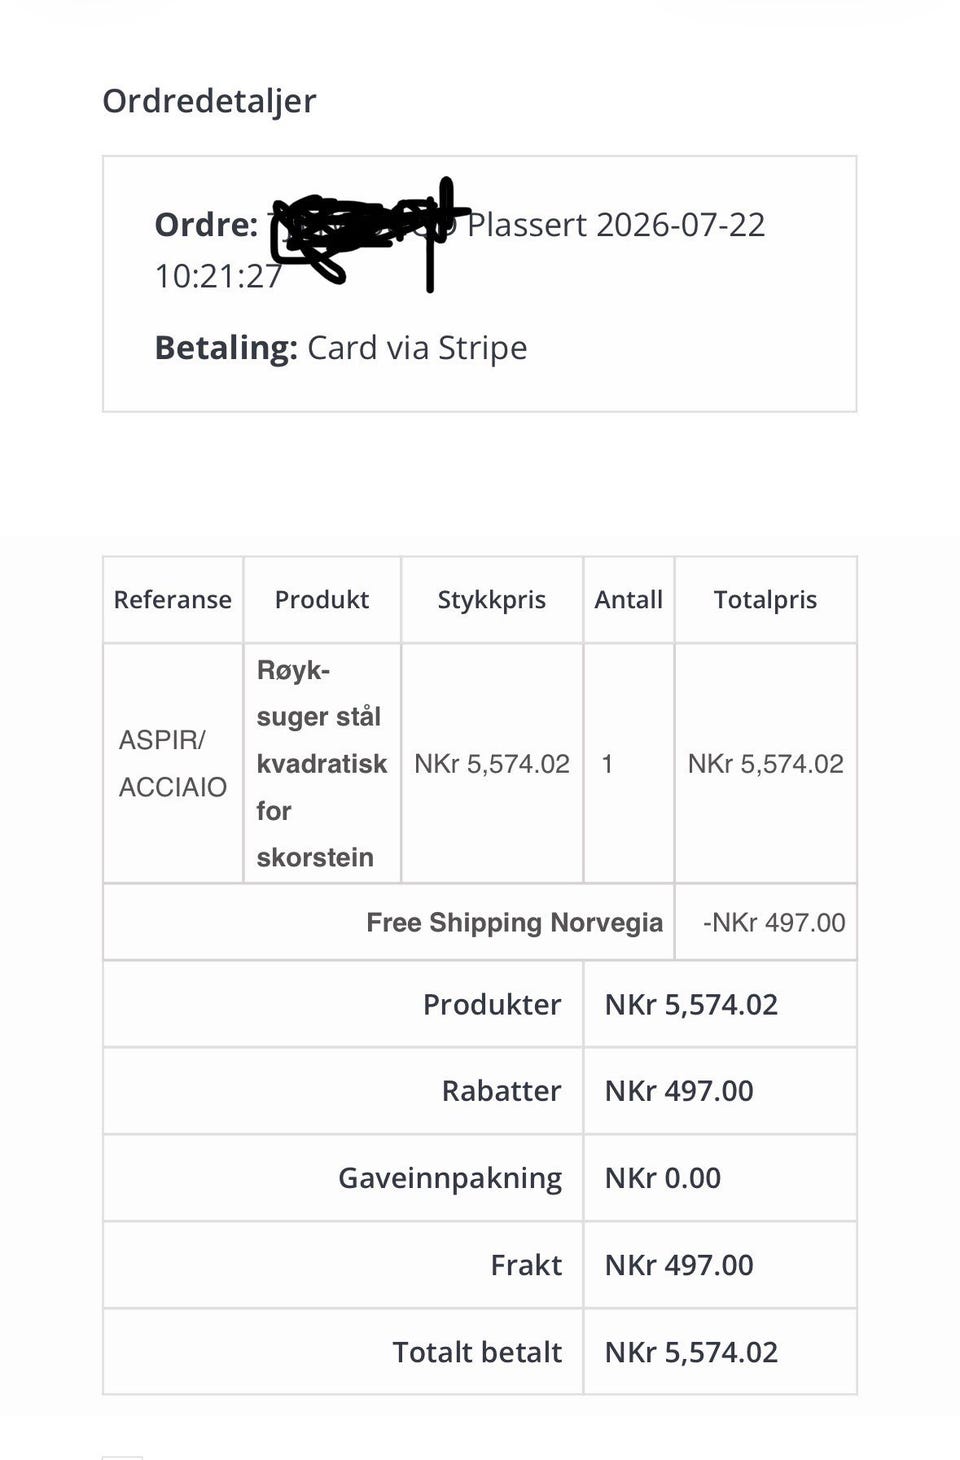Click the Free Shipping Norvegia row label
The image size is (960, 1460).
[514, 922]
